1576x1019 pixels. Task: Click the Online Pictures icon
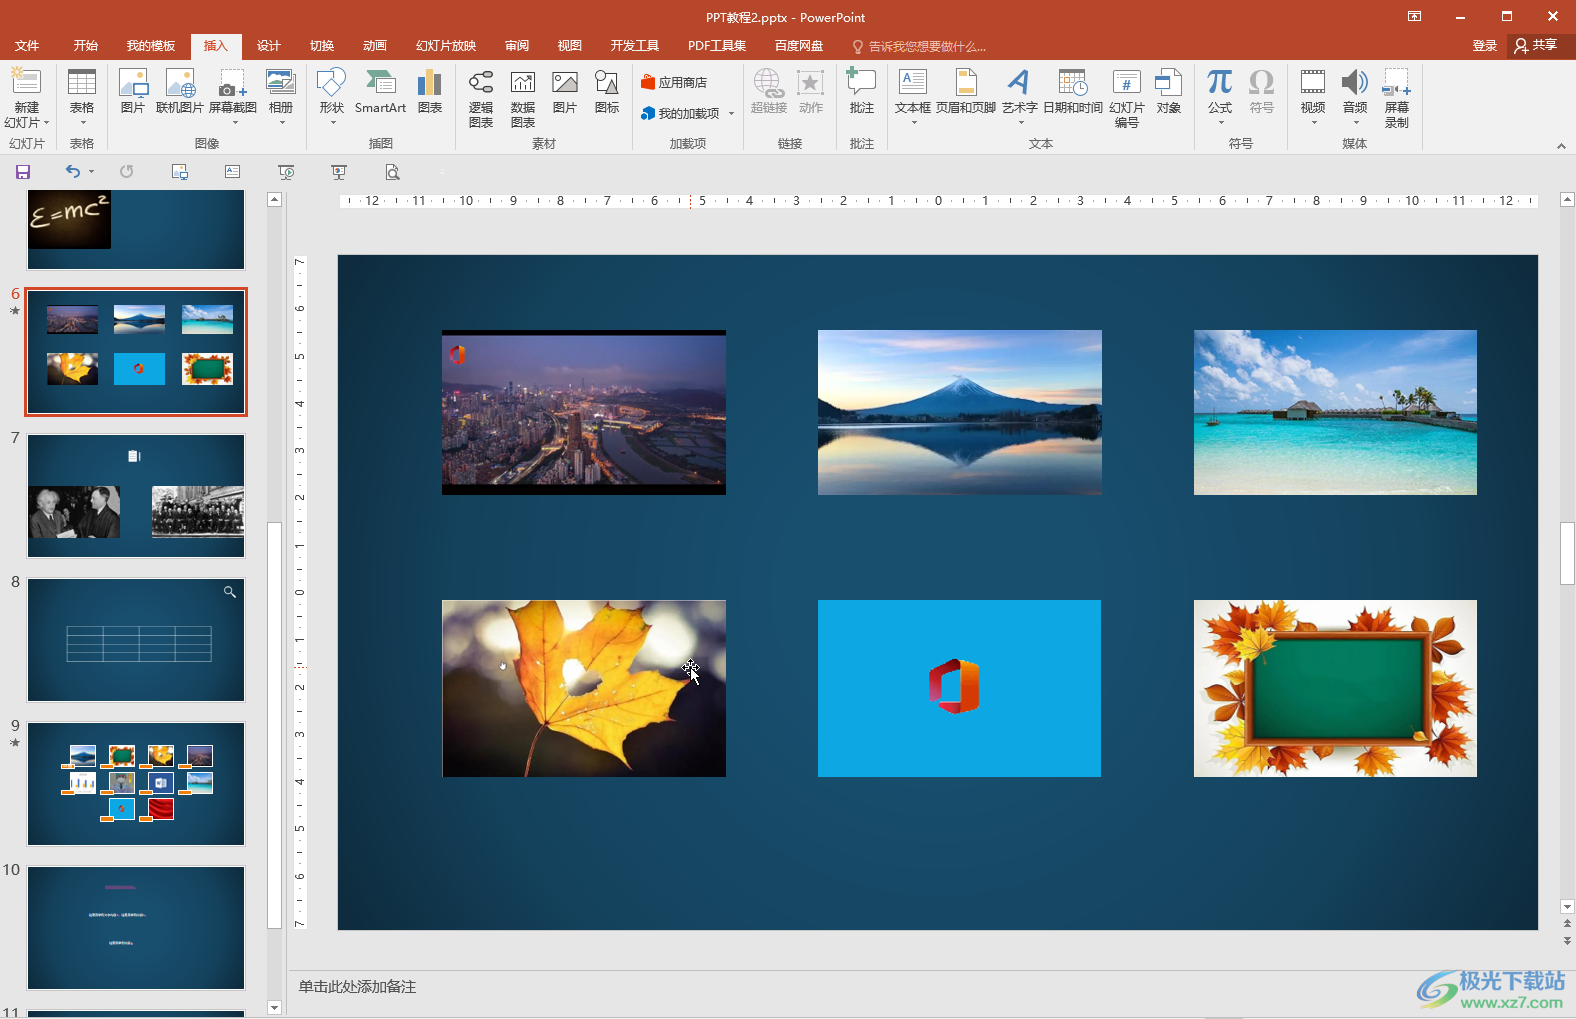click(180, 91)
